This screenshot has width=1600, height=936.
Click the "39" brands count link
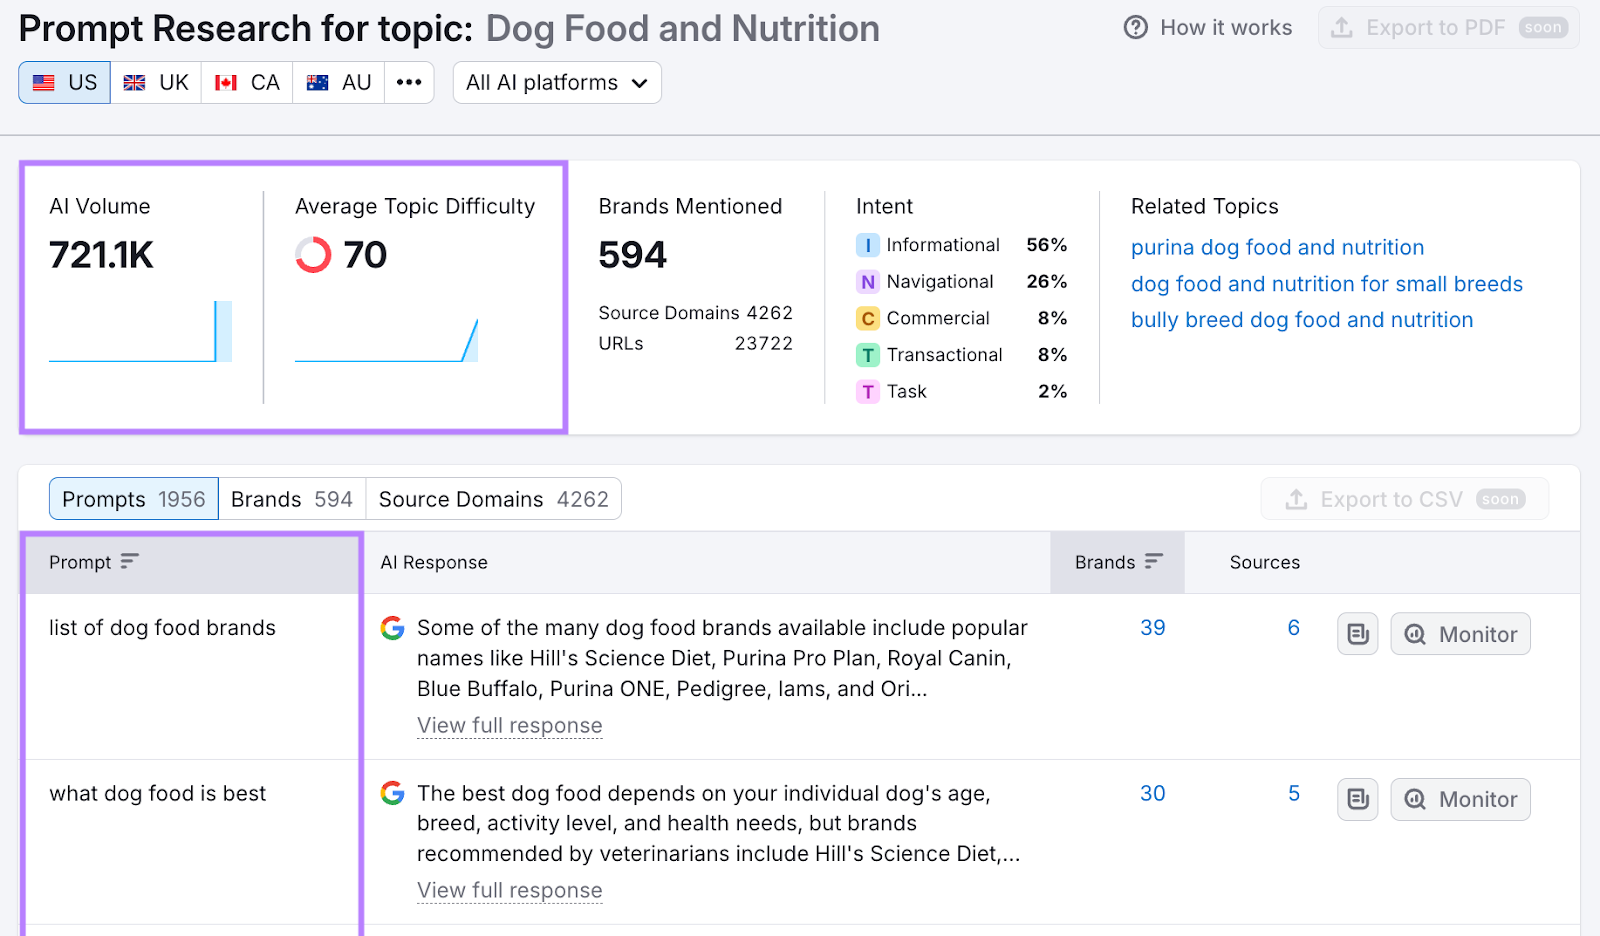click(x=1152, y=628)
